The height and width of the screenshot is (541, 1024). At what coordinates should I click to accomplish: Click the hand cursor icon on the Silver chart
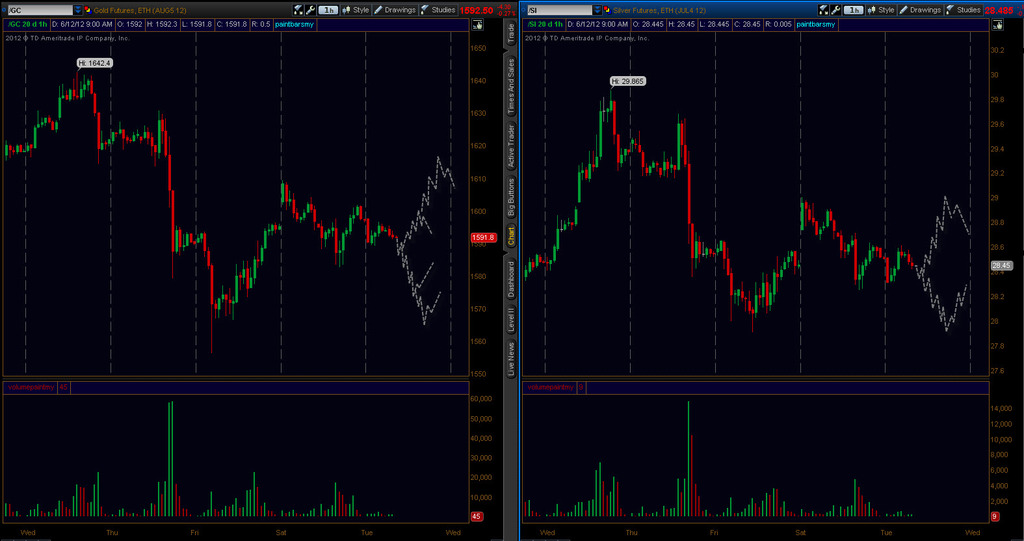[997, 25]
